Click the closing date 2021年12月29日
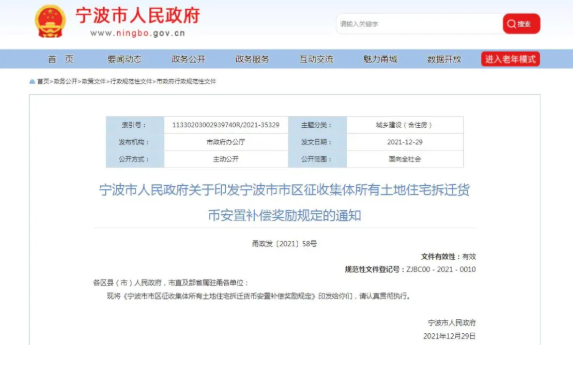Viewport: 573px width, 371px height. tap(449, 336)
